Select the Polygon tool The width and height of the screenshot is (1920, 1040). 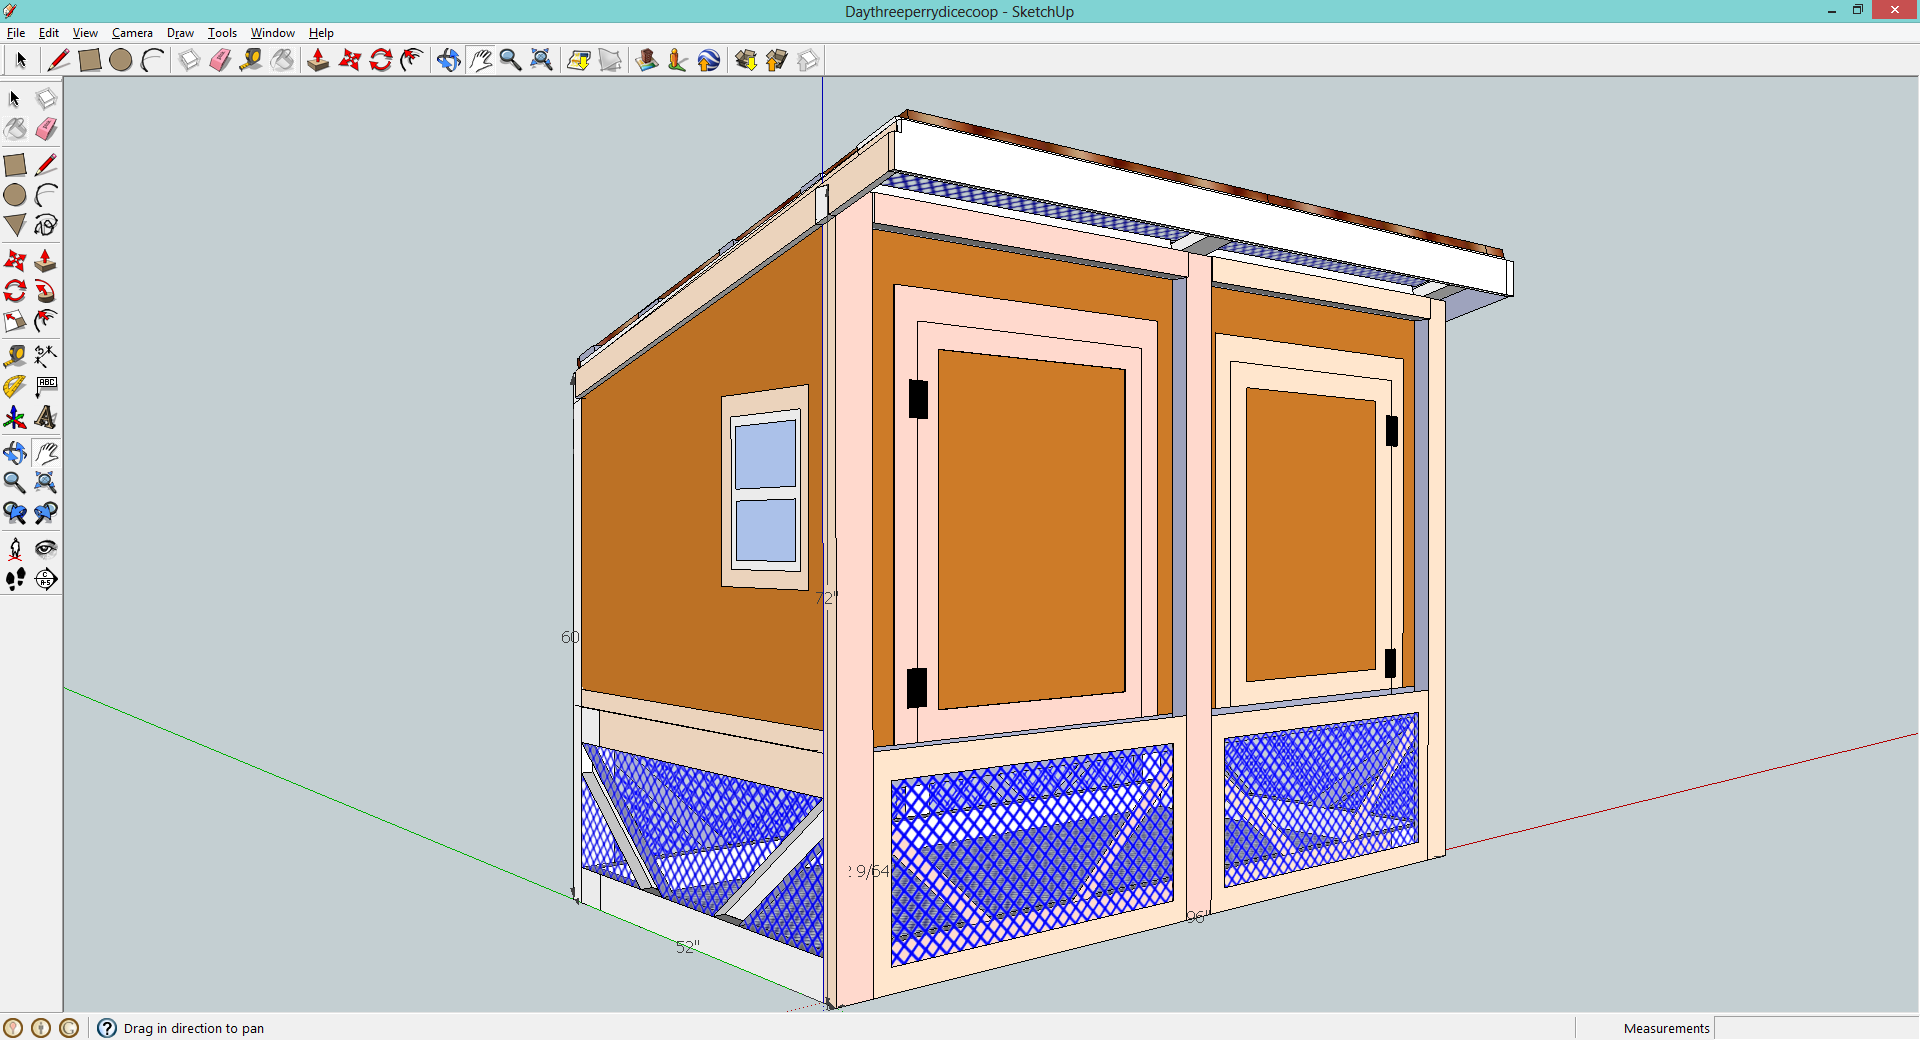(x=15, y=225)
